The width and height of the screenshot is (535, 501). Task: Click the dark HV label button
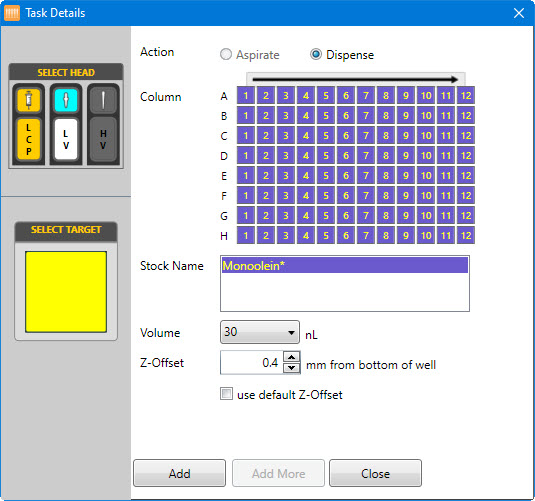(103, 139)
